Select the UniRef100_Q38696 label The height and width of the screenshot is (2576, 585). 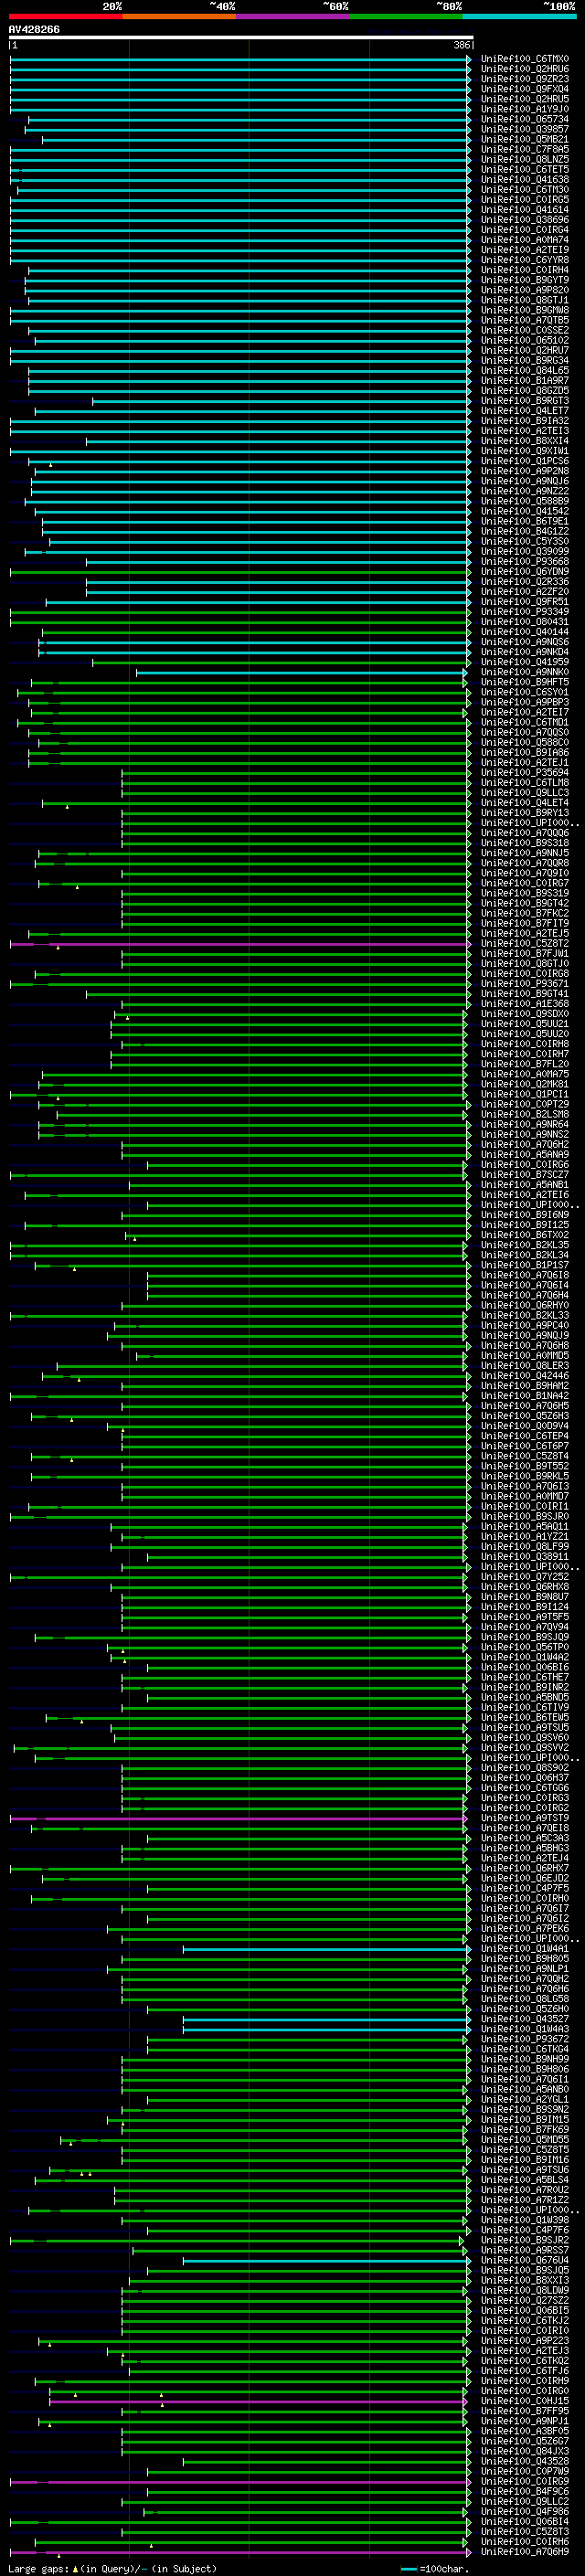point(525,220)
